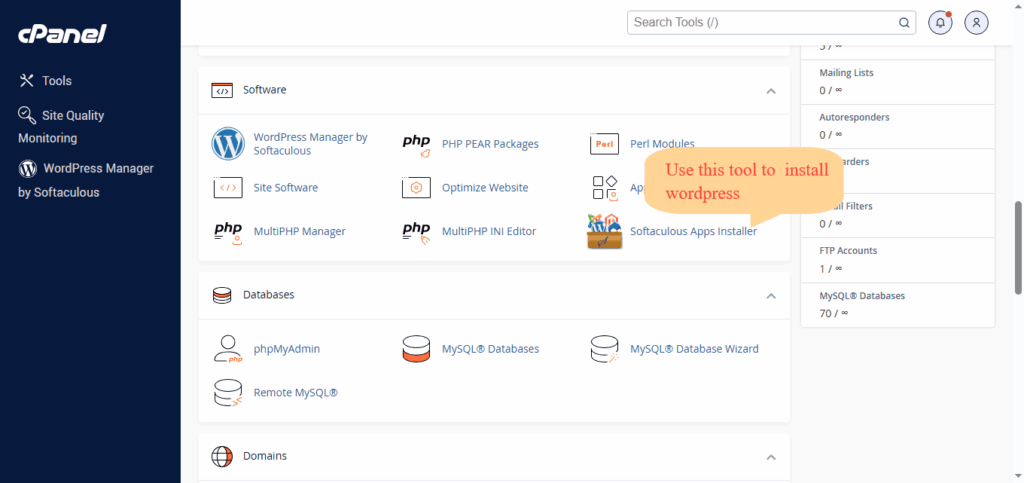Open PHP PEAR Packages
Viewport: 1024px width, 483px height.
tap(490, 144)
